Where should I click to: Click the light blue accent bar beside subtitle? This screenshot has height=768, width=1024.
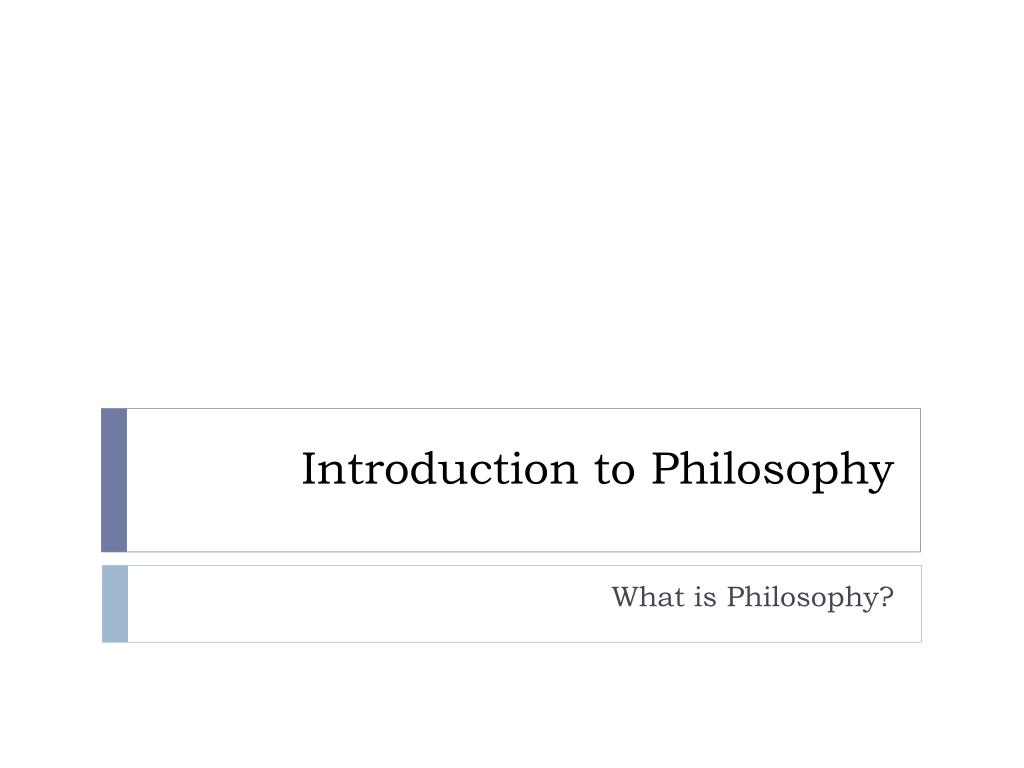115,604
